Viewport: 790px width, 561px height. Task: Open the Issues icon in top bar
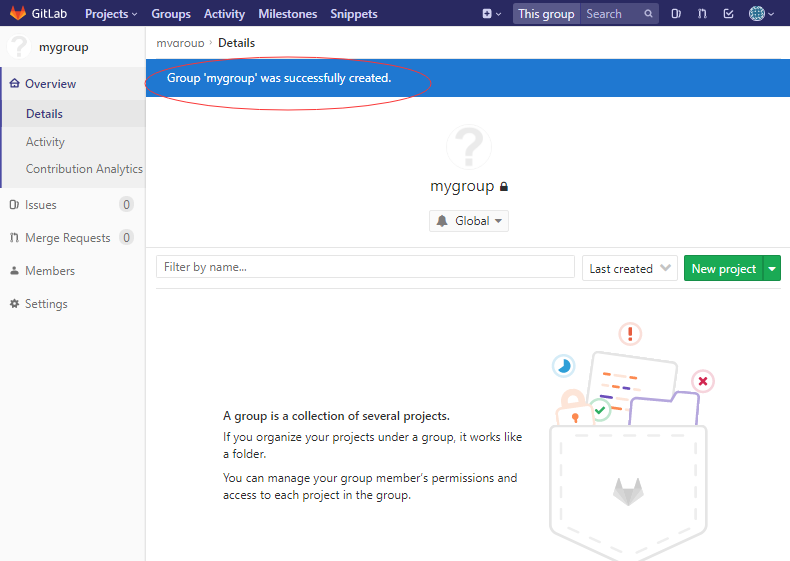pos(676,14)
